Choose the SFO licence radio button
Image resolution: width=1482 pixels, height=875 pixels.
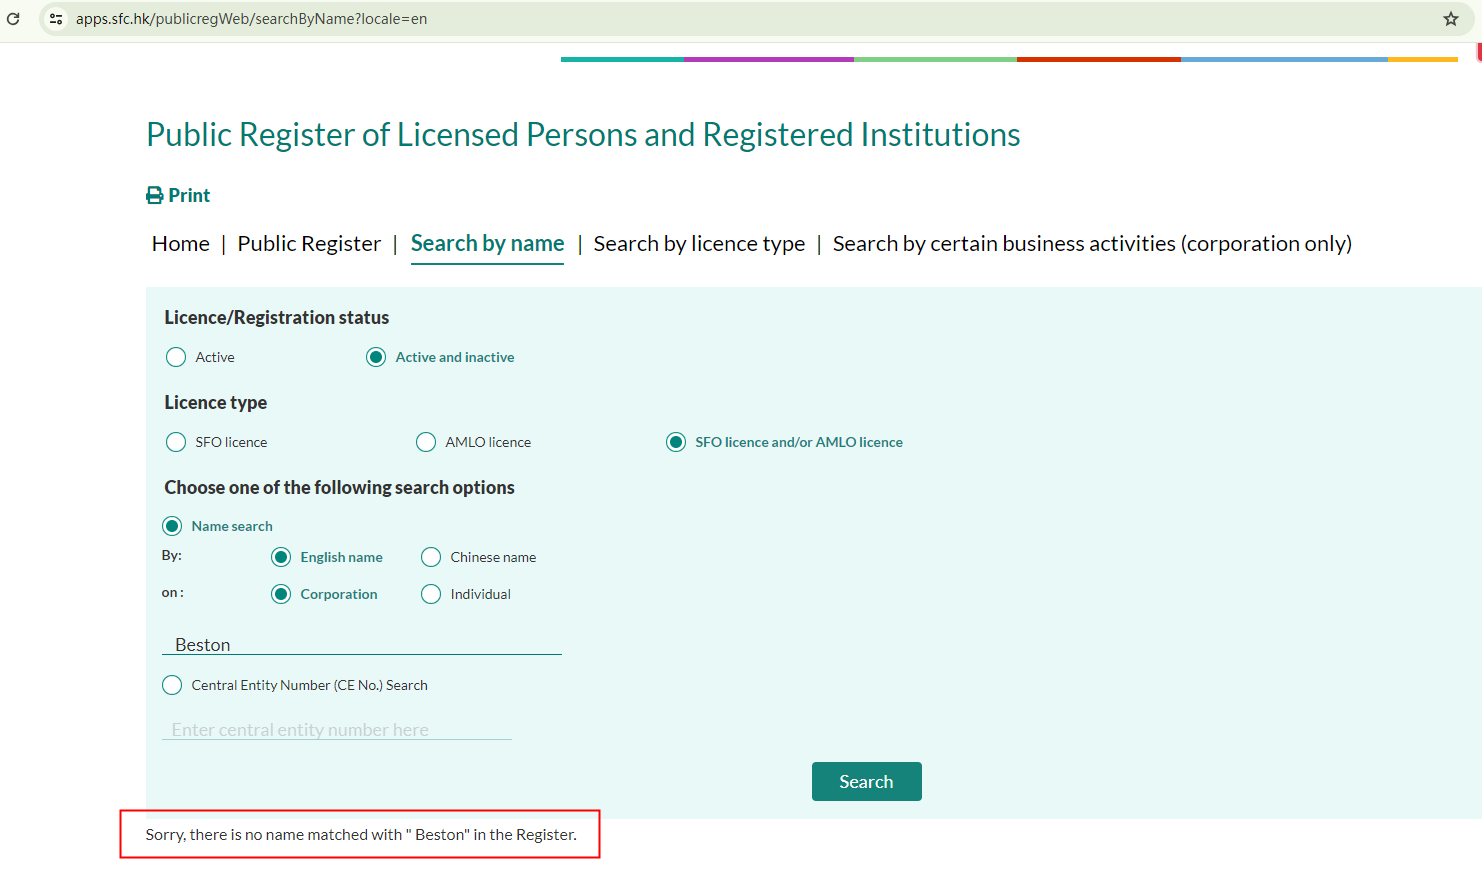coord(176,442)
